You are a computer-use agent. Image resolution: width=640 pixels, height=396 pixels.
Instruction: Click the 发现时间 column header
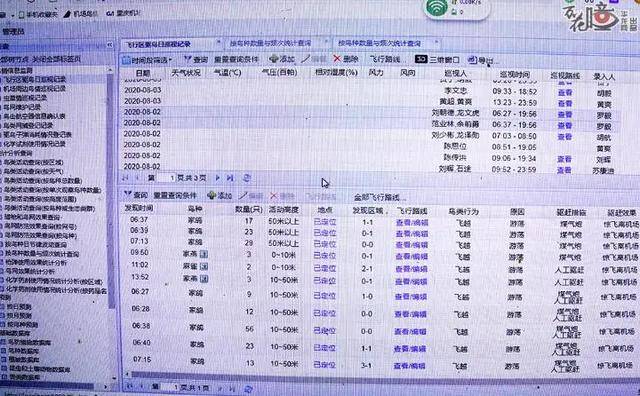tap(139, 208)
